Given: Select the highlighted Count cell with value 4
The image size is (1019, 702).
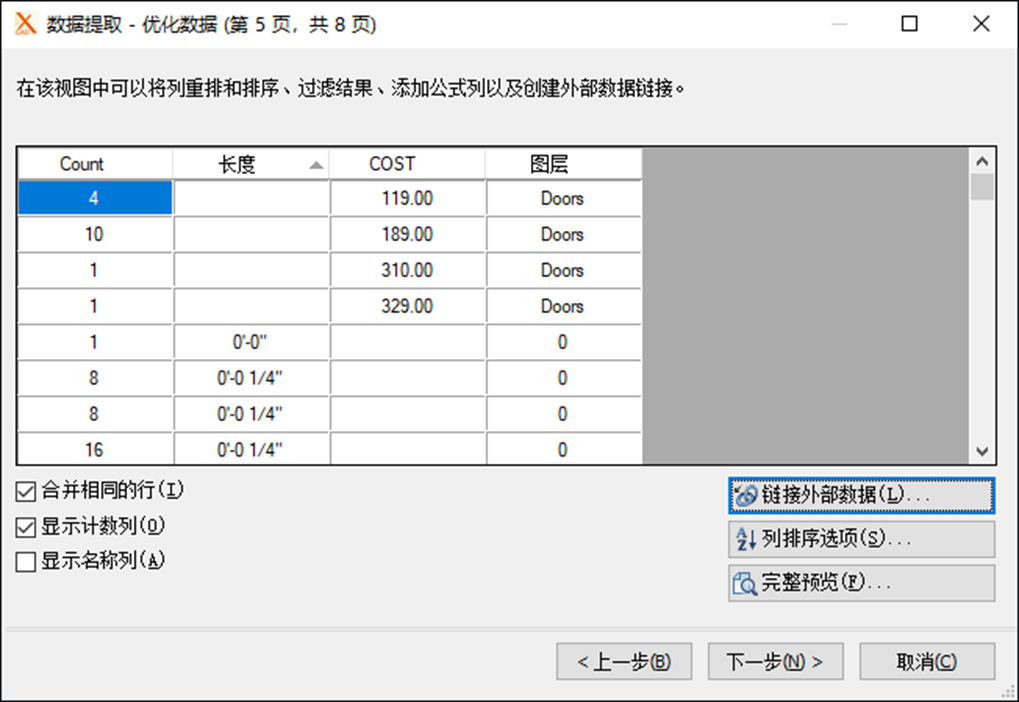Looking at the screenshot, I should tap(95, 198).
